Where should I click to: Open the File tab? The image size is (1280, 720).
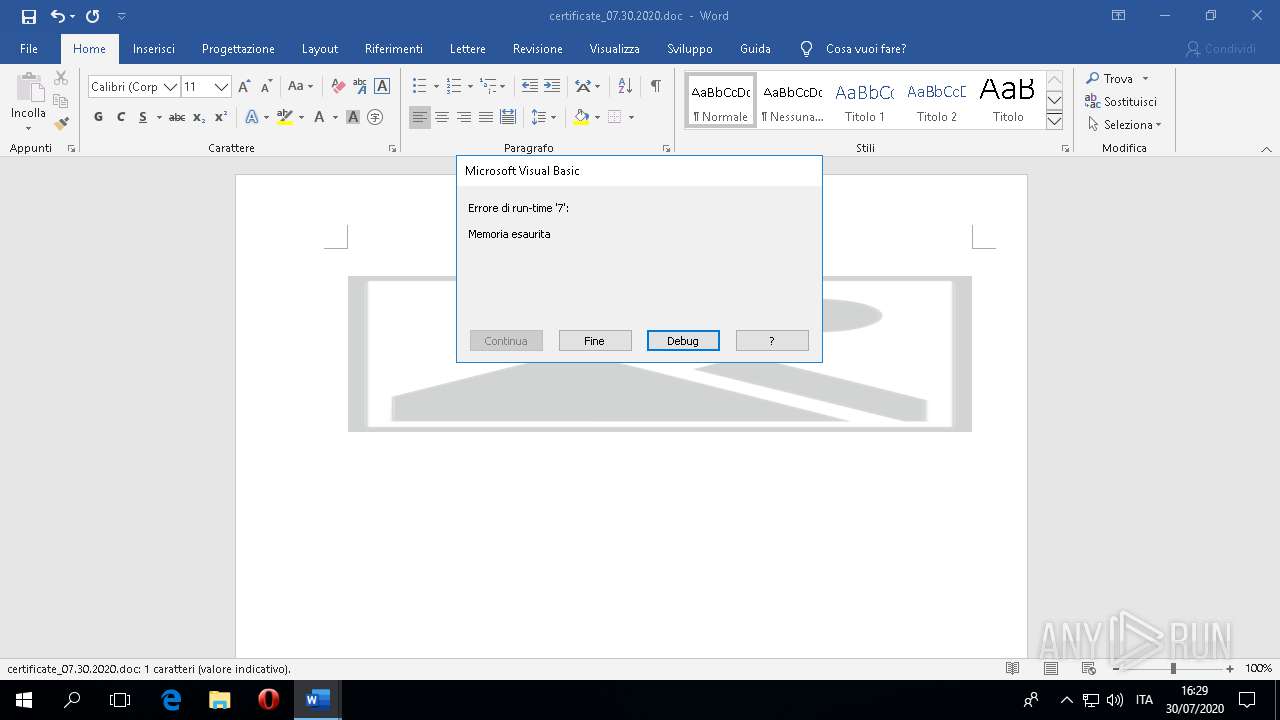click(x=29, y=49)
